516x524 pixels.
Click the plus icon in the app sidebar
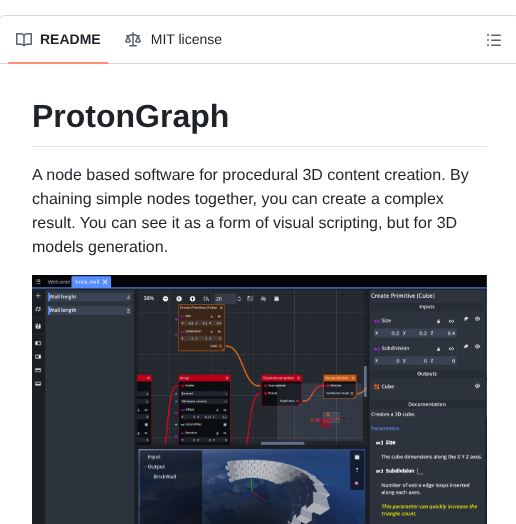click(x=38, y=296)
